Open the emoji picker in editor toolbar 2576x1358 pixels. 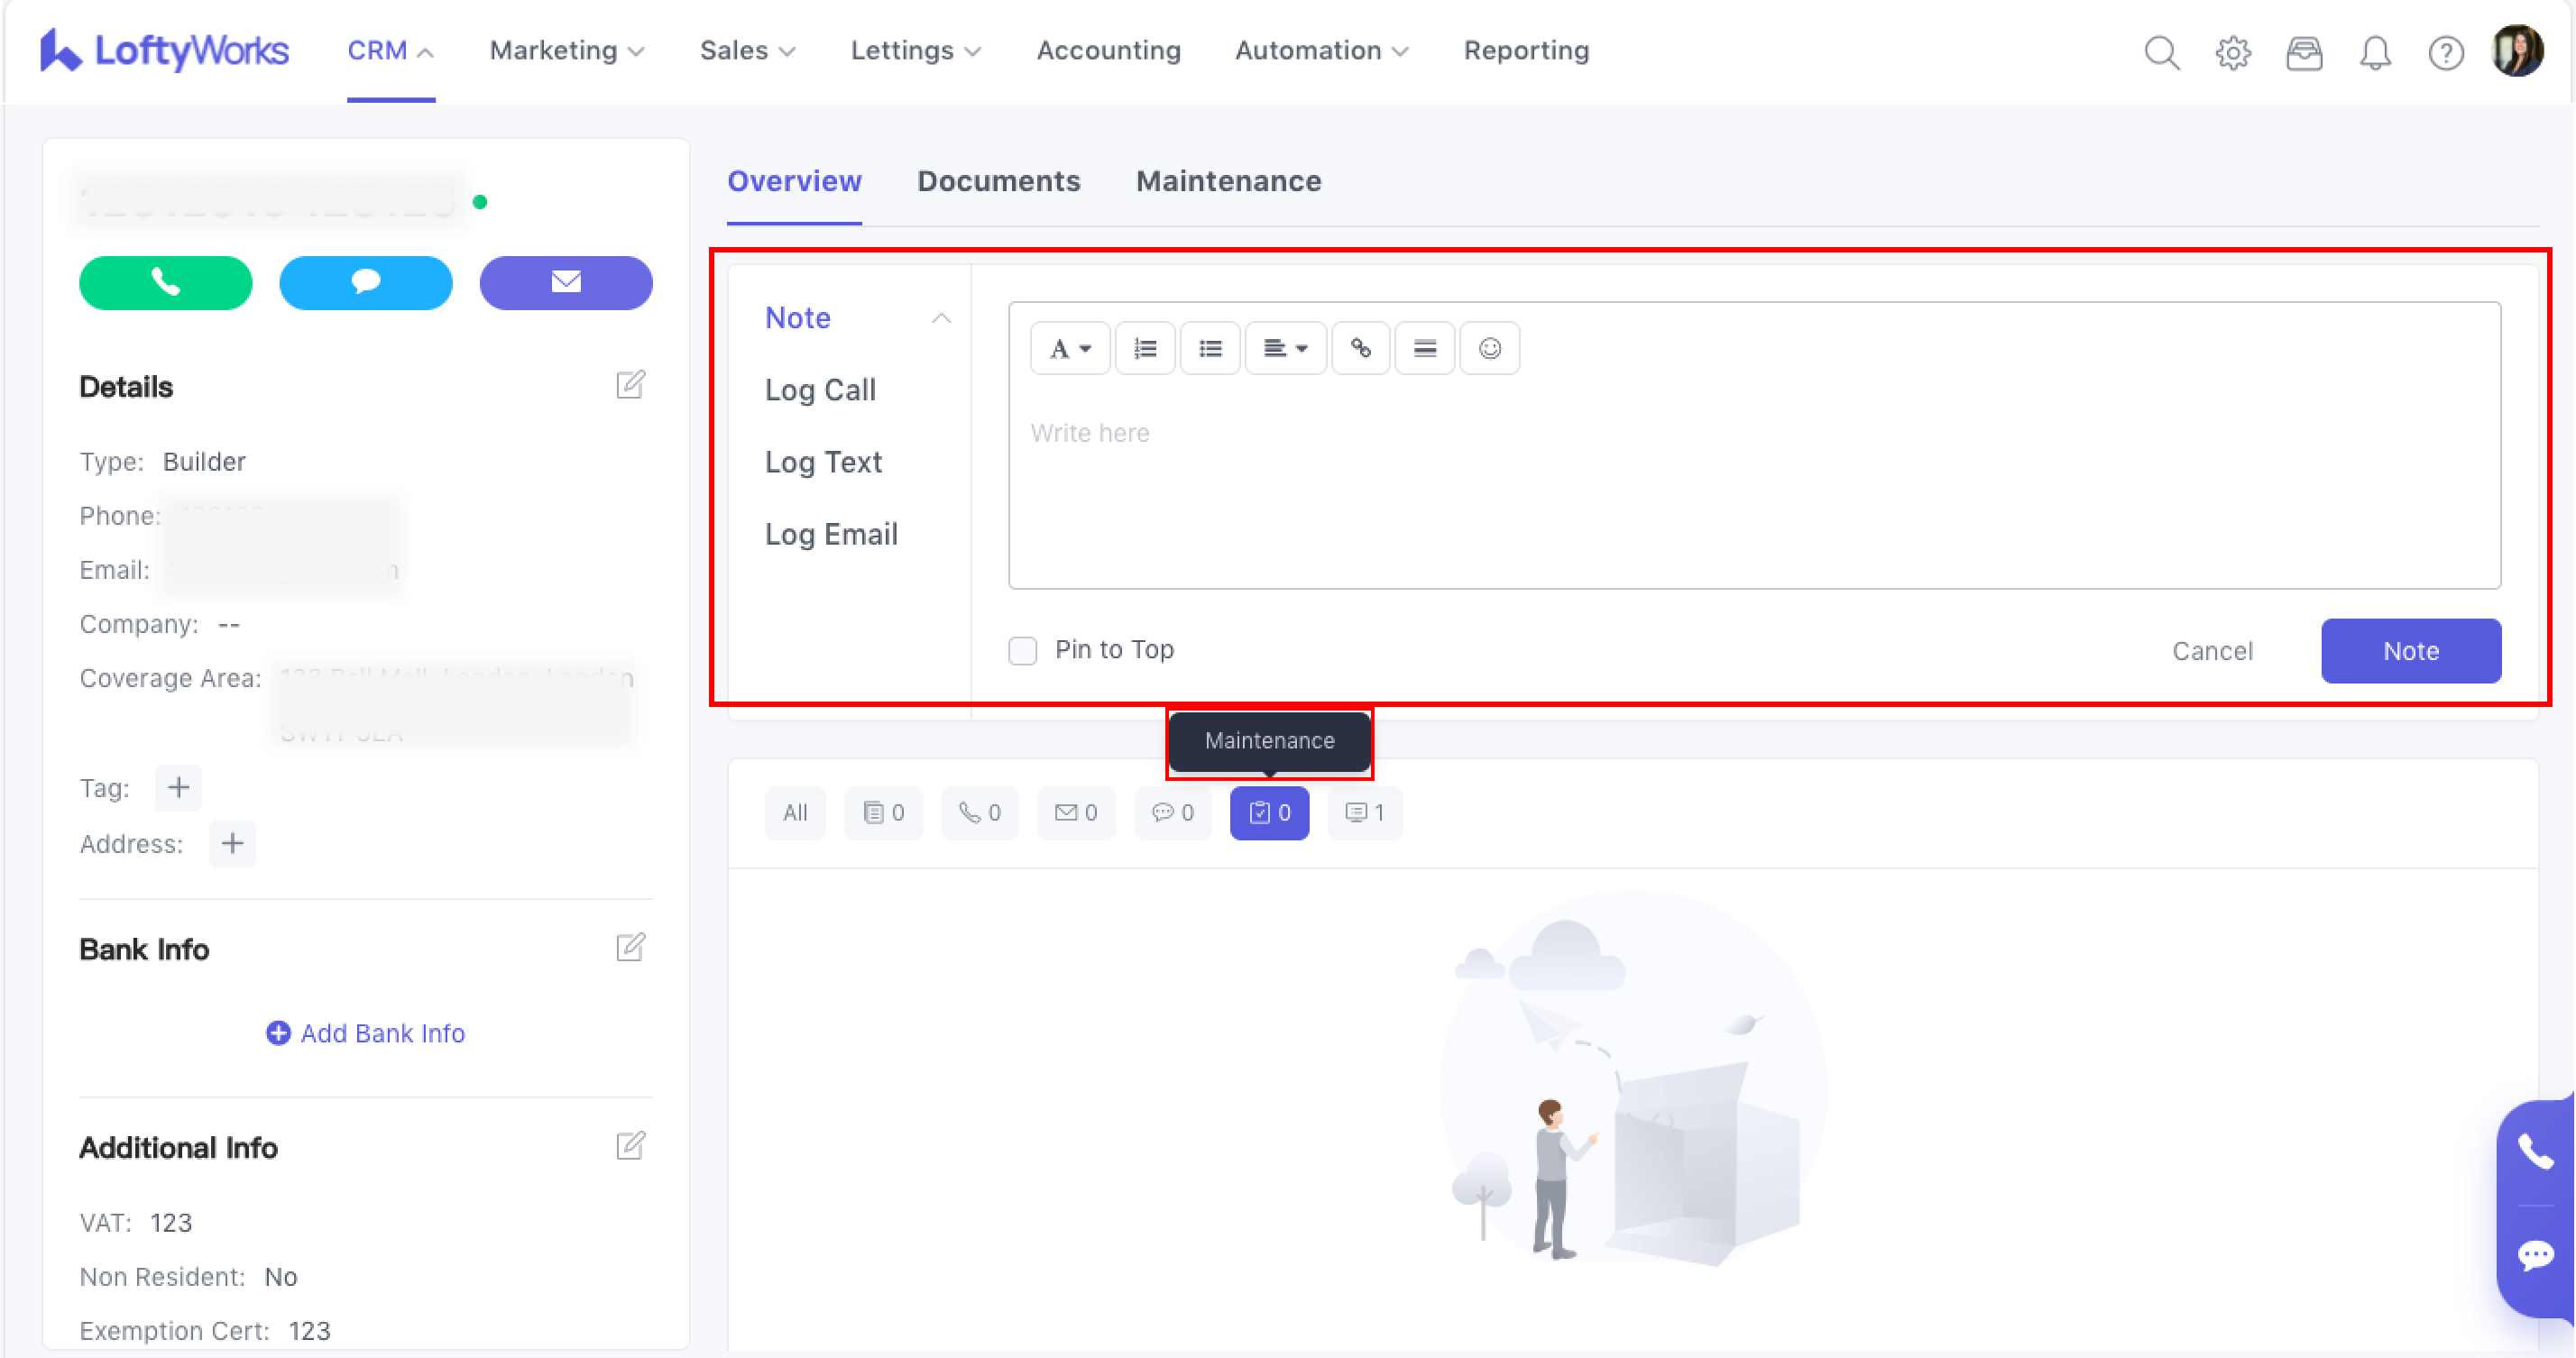coord(1489,348)
